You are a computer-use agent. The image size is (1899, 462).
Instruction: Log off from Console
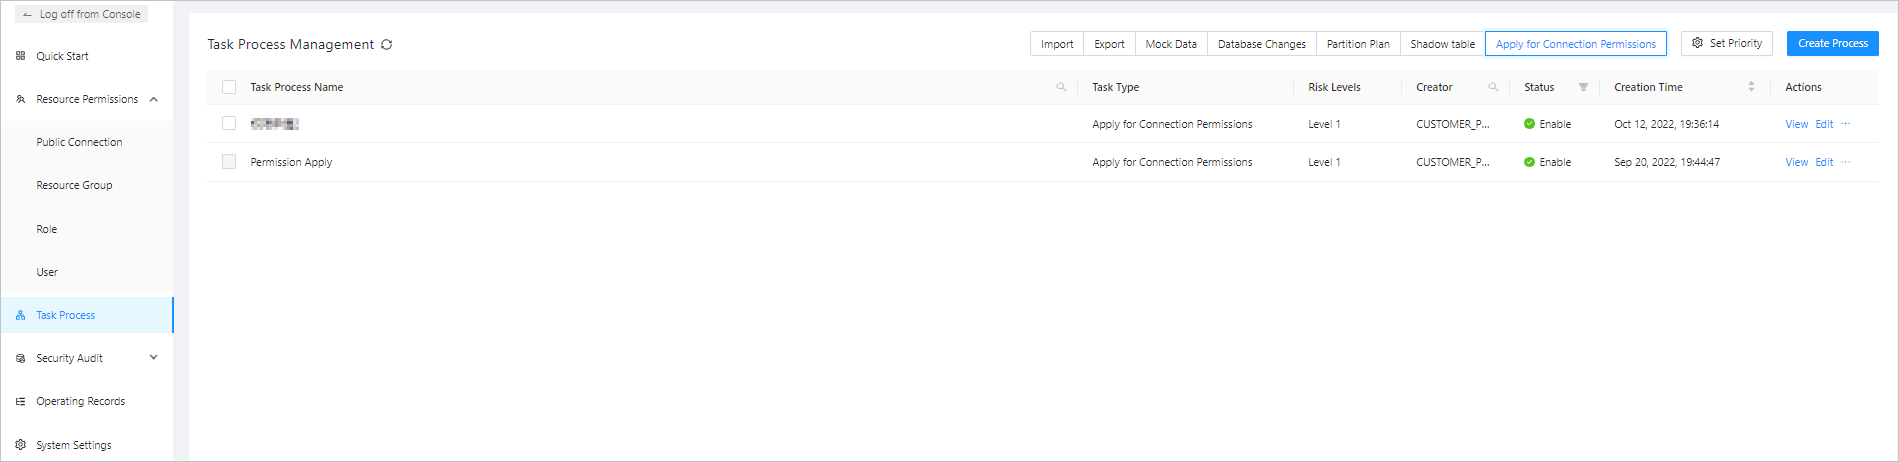[82, 14]
